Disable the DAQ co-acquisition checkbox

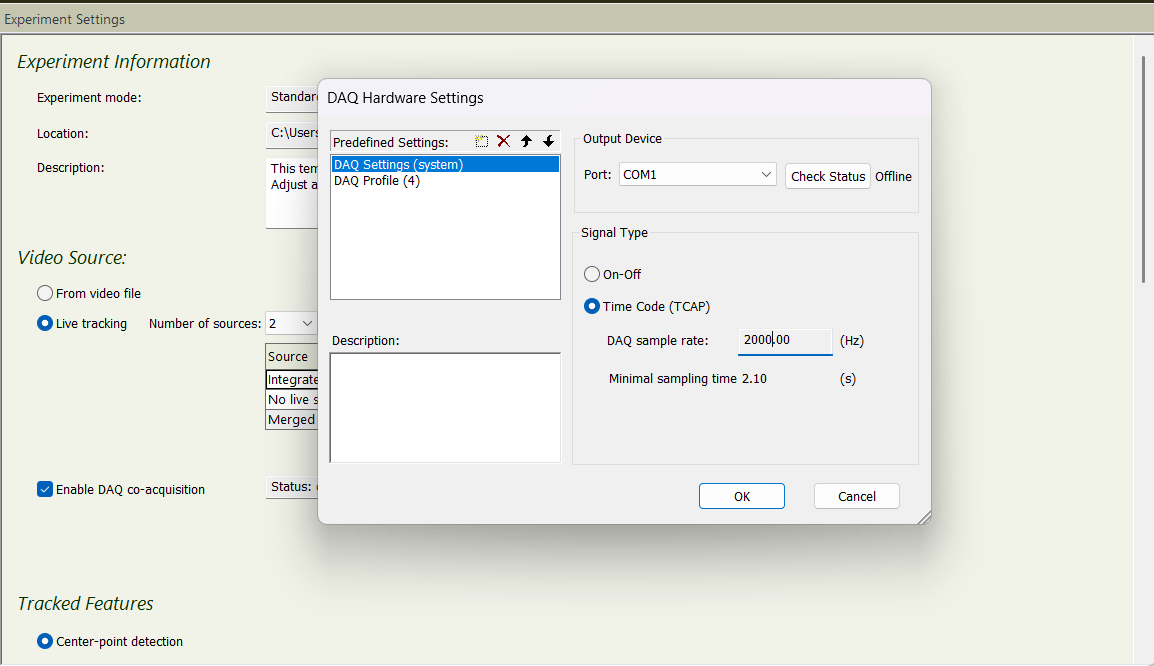click(45, 490)
